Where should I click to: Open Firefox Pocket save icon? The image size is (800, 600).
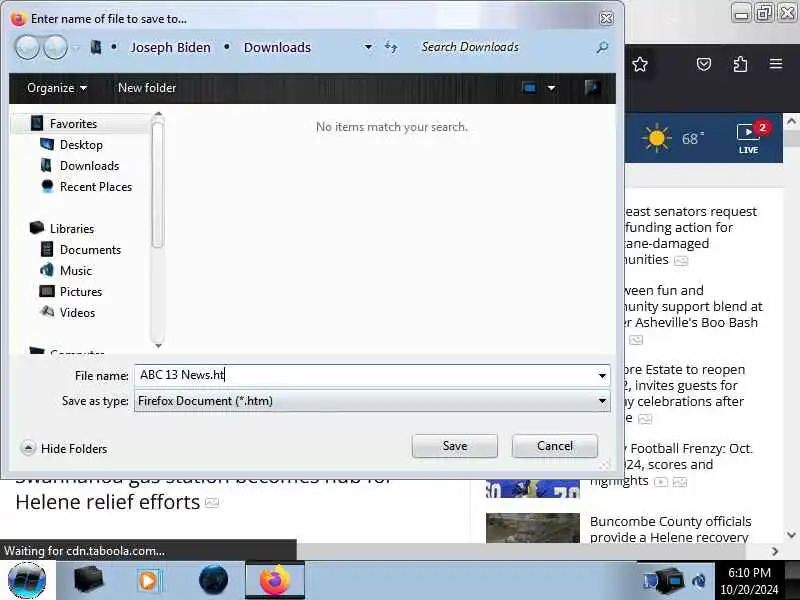coord(704,64)
